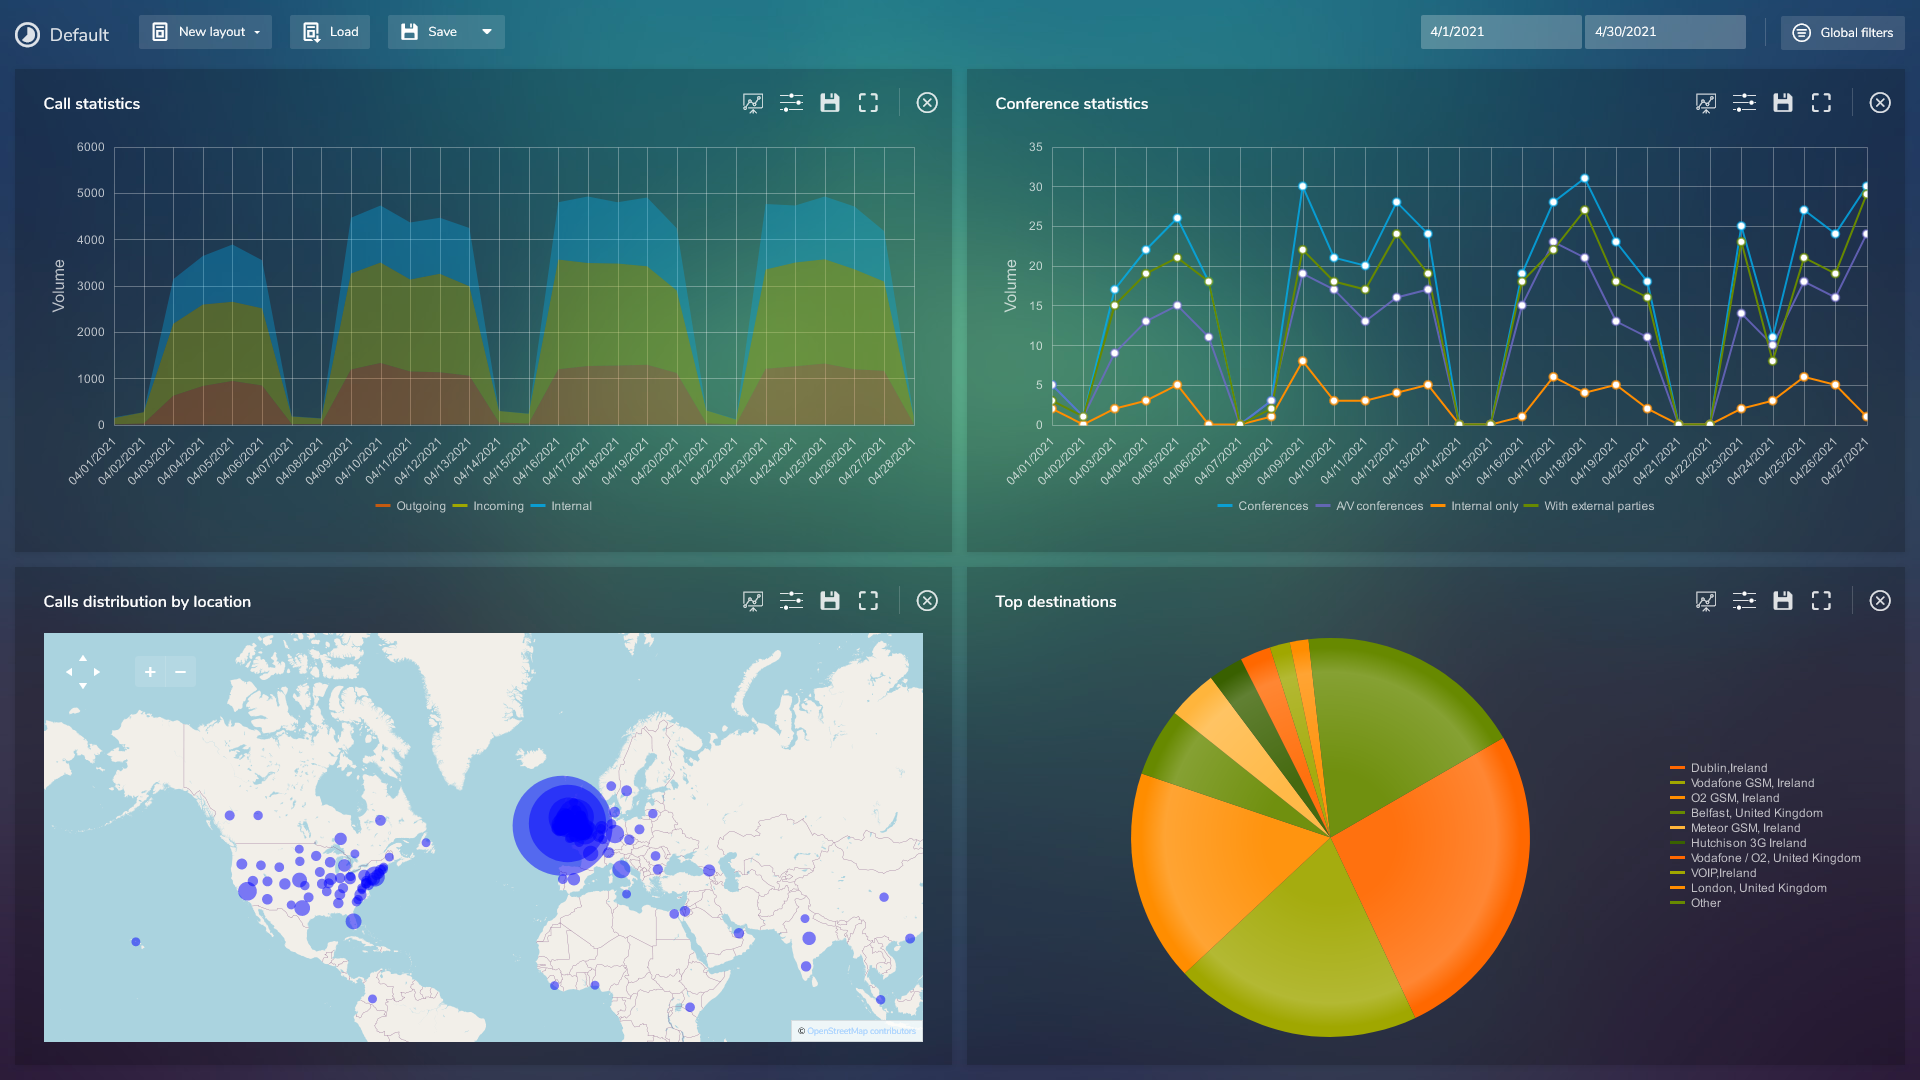Click the start date field showing 4/1/2021
The image size is (1920, 1080).
click(x=1500, y=31)
